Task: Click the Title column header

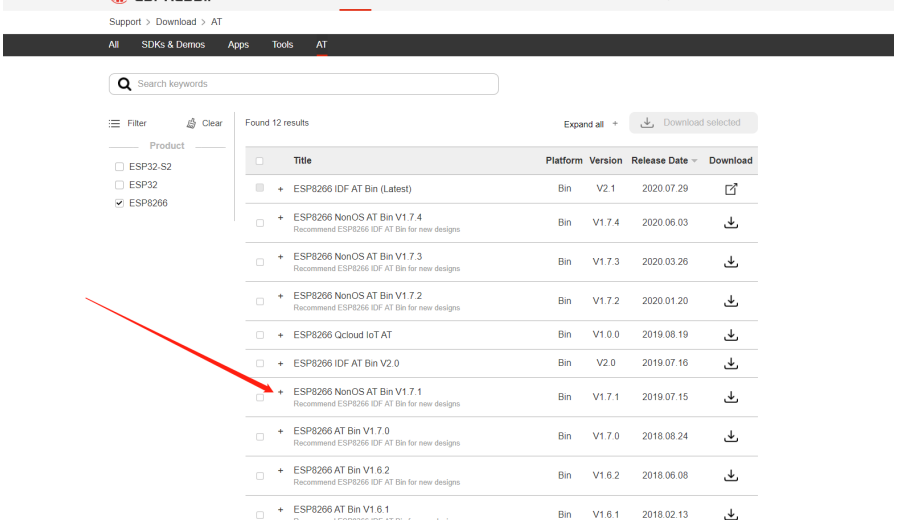Action: (x=302, y=161)
